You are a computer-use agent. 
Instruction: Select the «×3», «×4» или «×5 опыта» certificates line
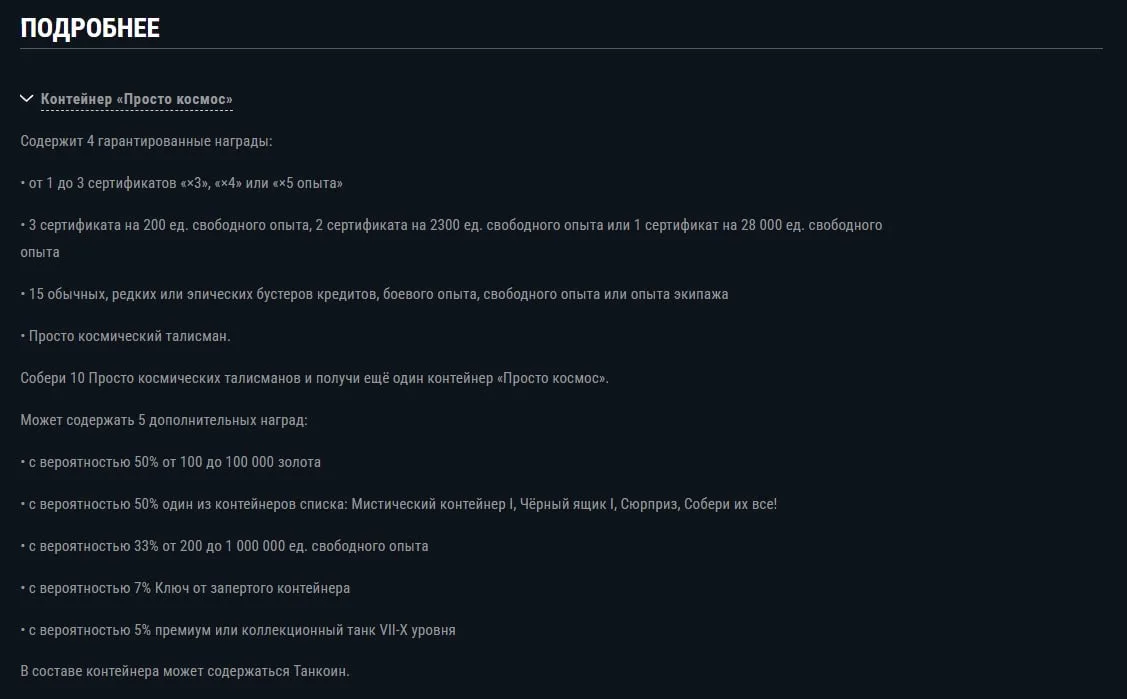click(182, 183)
